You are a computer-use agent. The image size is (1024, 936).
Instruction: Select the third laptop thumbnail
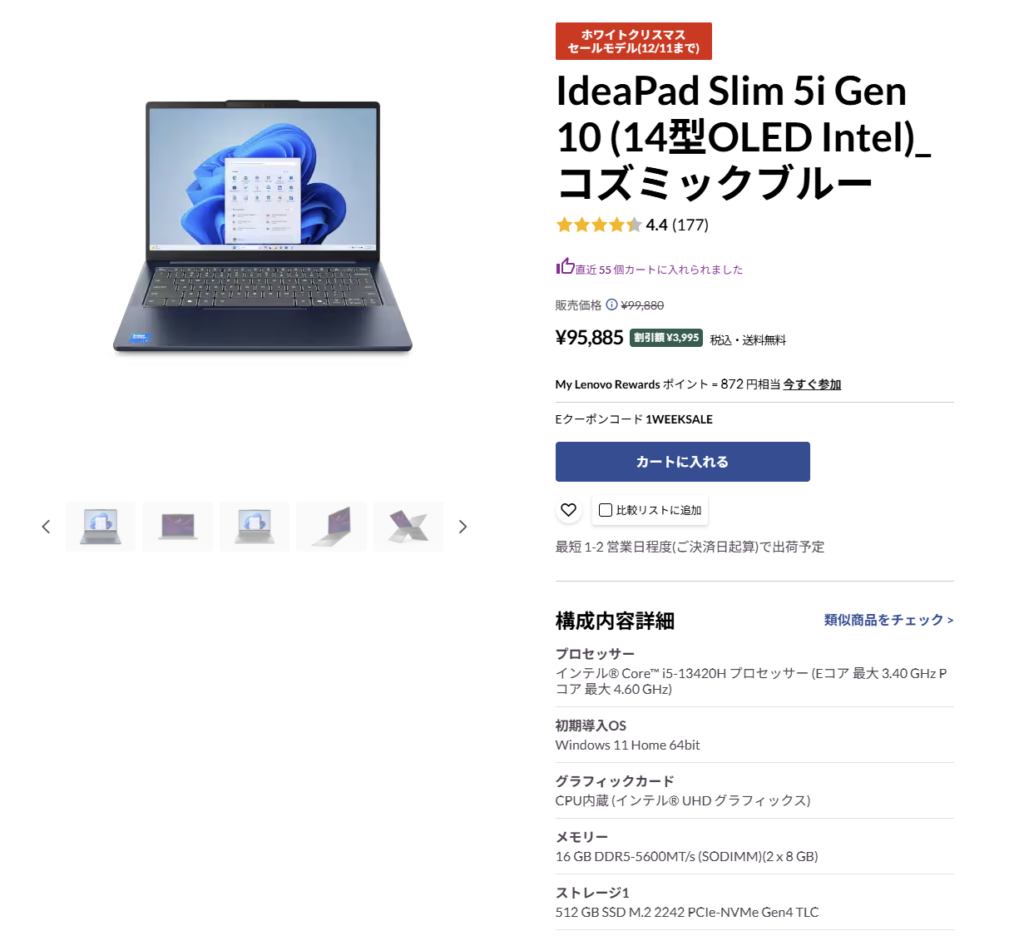pos(255,526)
